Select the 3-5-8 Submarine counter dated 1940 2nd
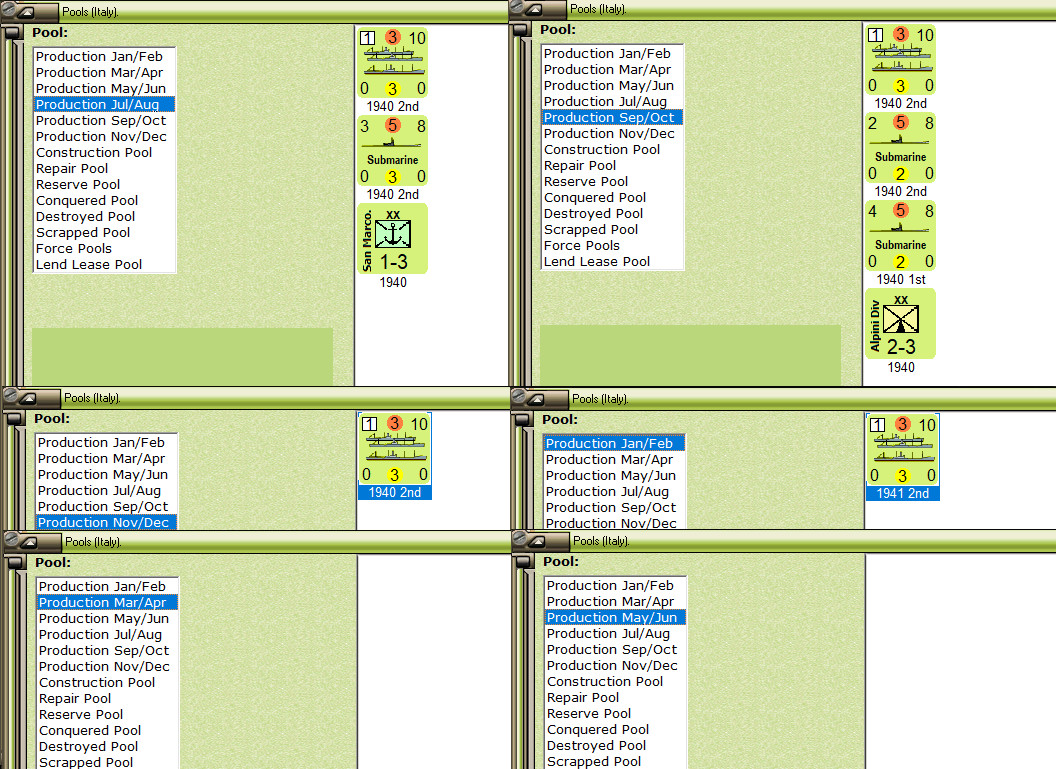1056x769 pixels. (393, 151)
